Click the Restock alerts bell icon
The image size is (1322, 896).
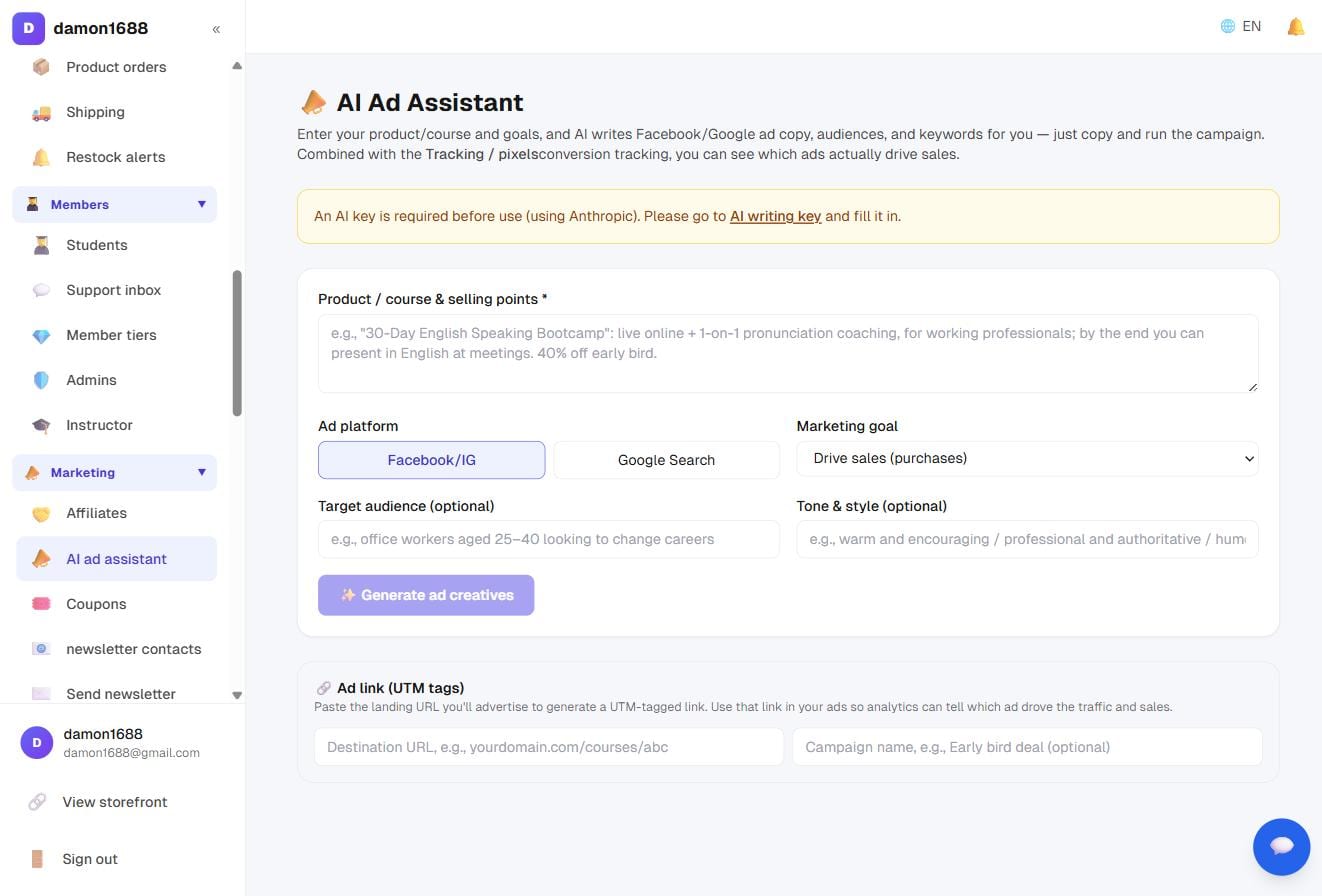pos(41,157)
